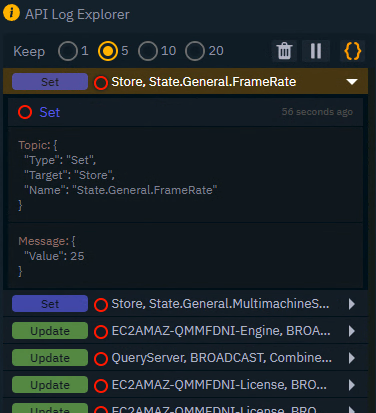The image size is (376, 413).
Task: Select Keep 20 radio option
Action: pyautogui.click(x=195, y=51)
